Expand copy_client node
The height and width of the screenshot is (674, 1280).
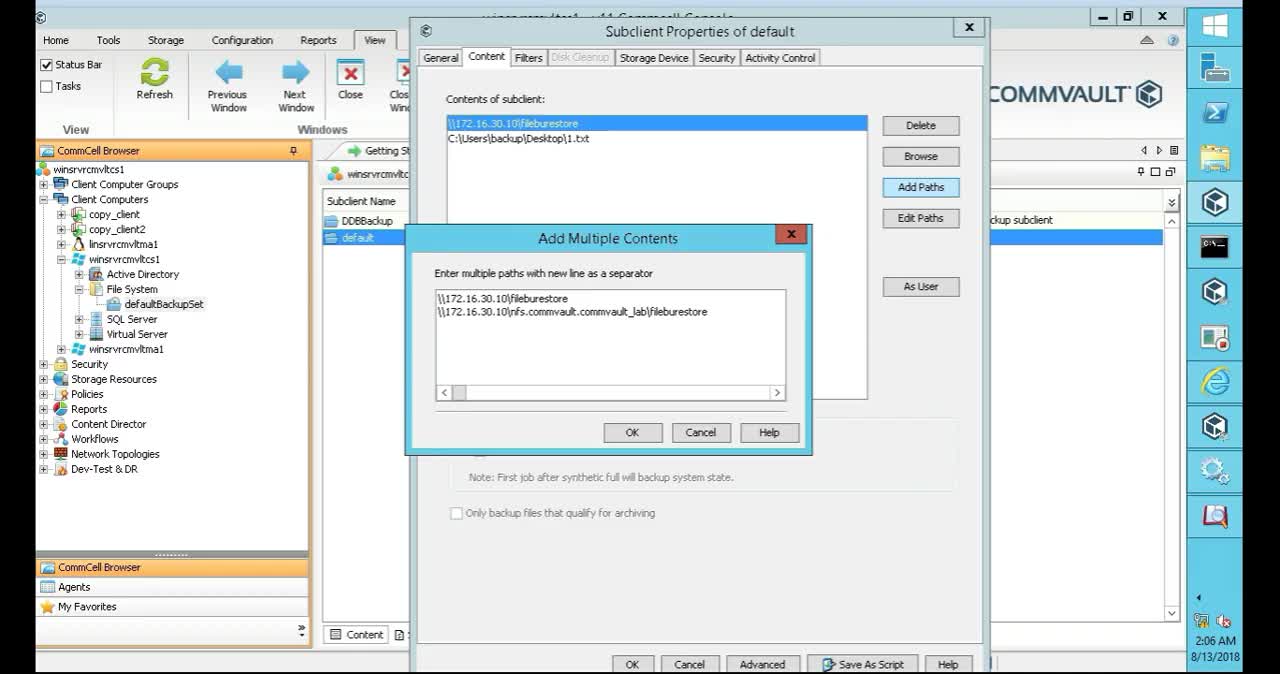61,215
